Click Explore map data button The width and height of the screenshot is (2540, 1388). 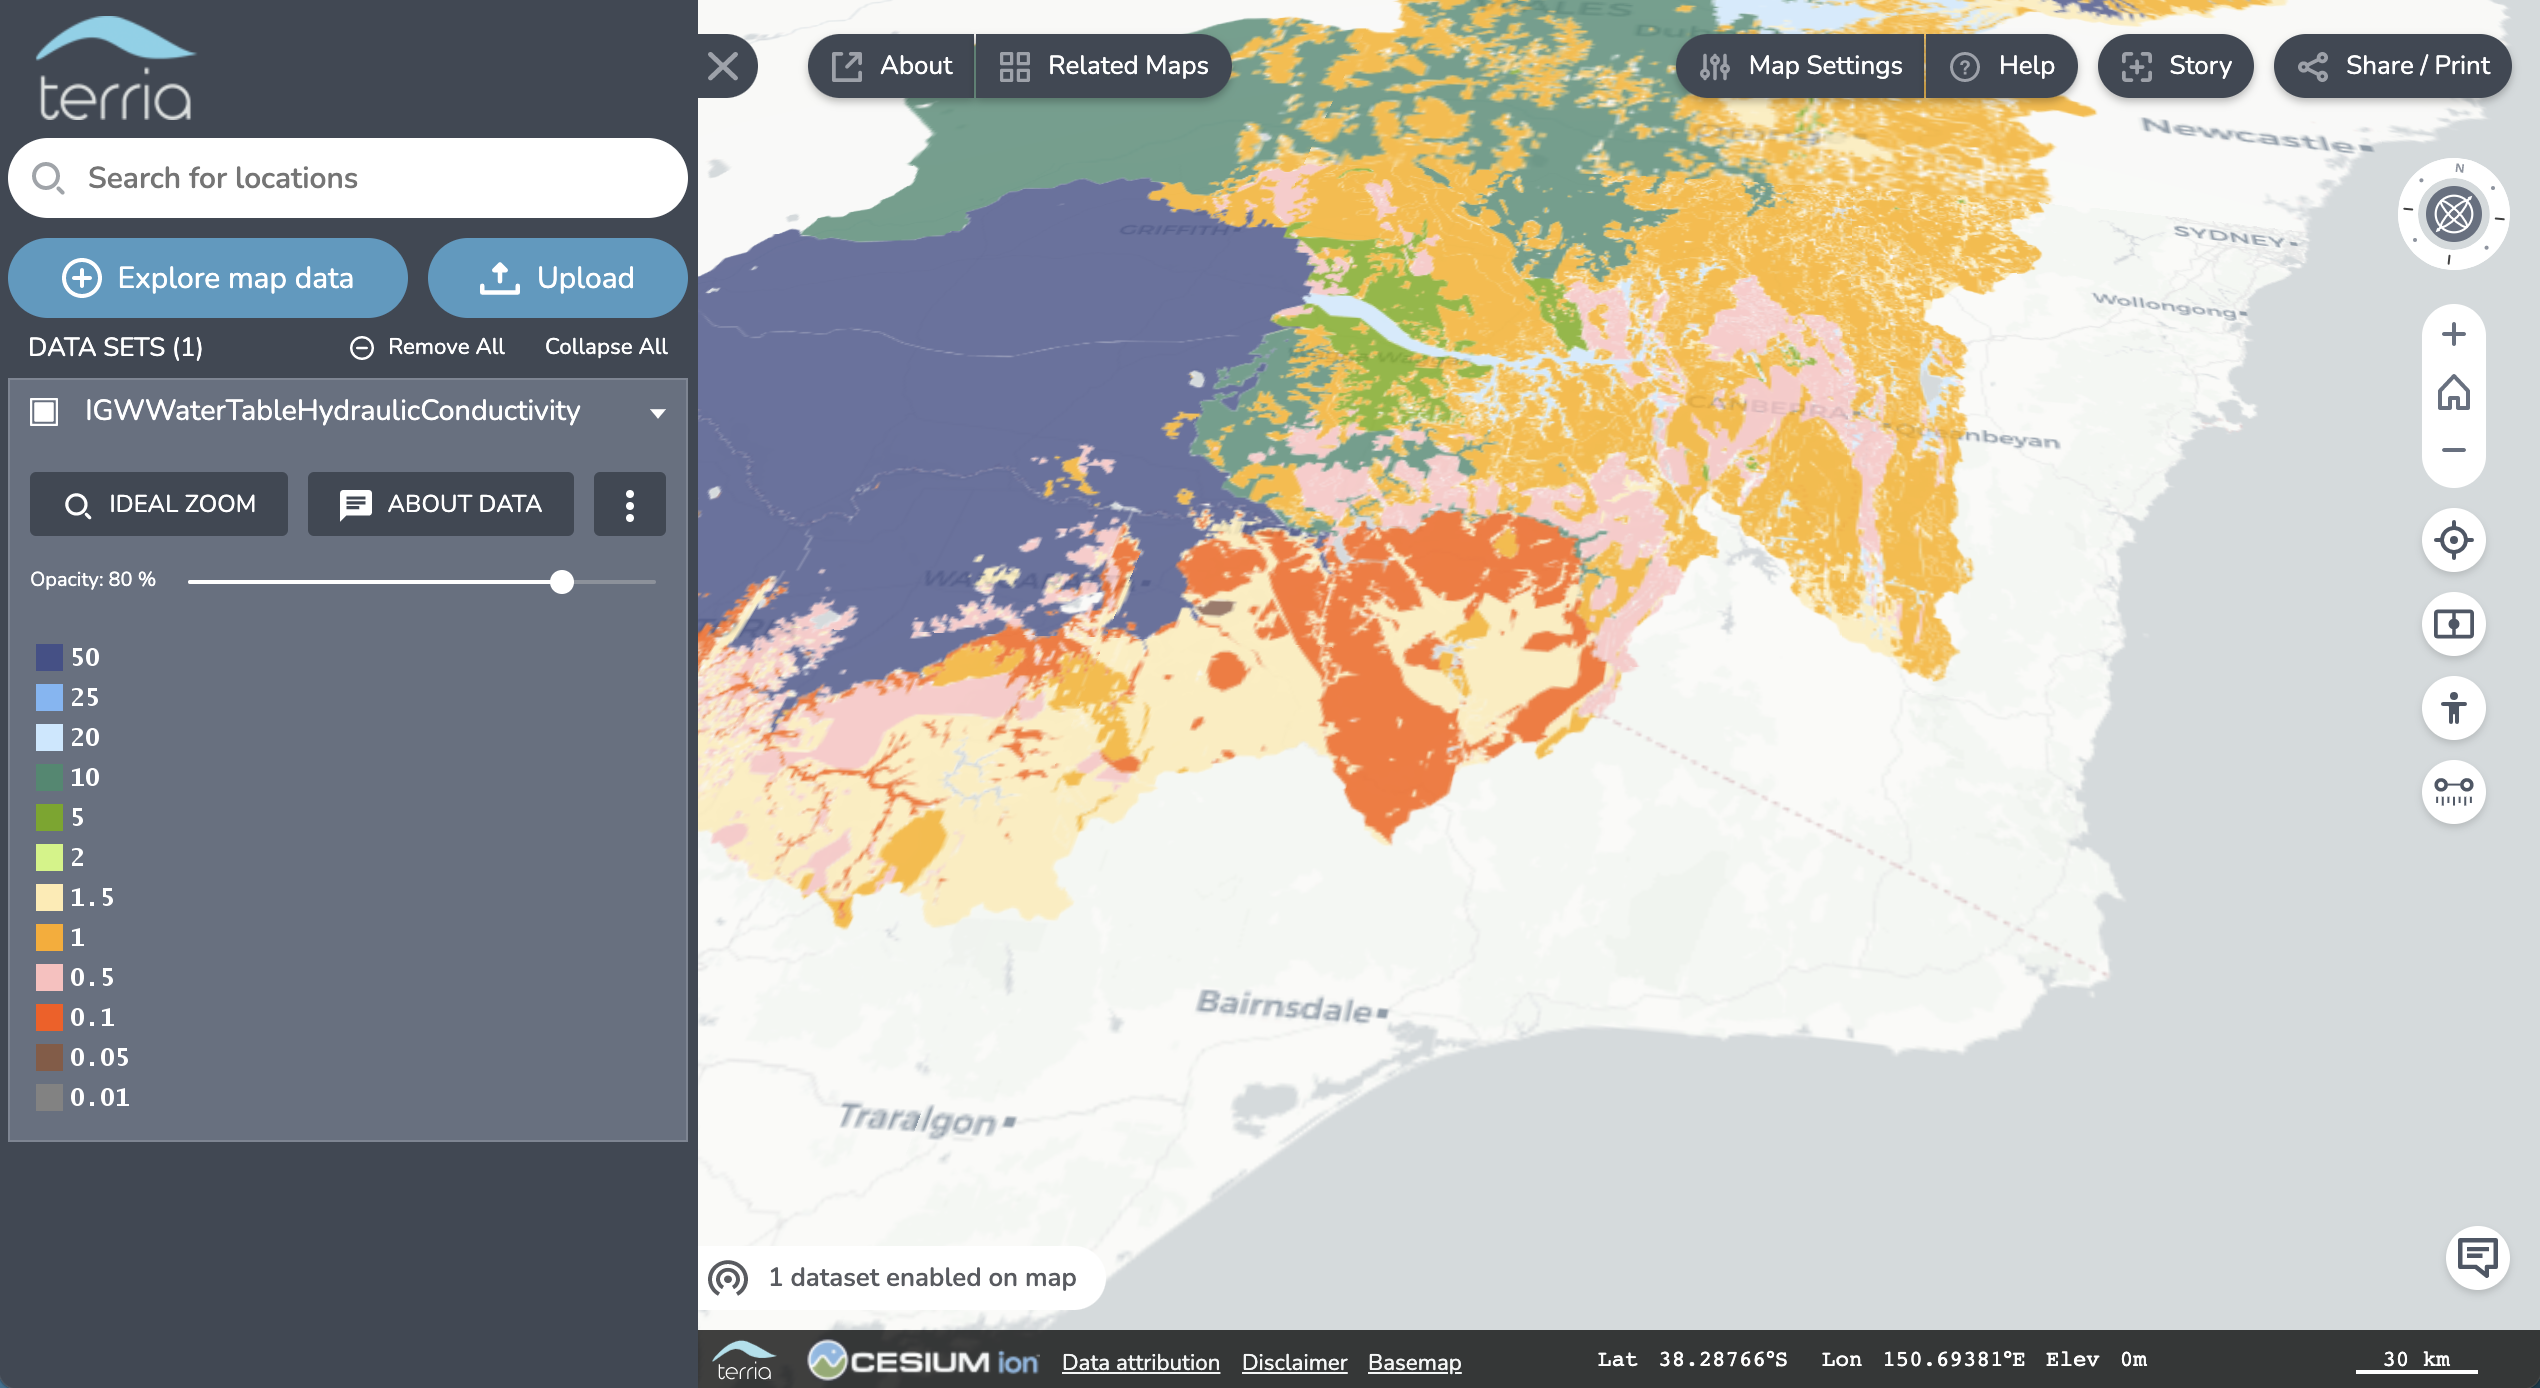[x=208, y=278]
